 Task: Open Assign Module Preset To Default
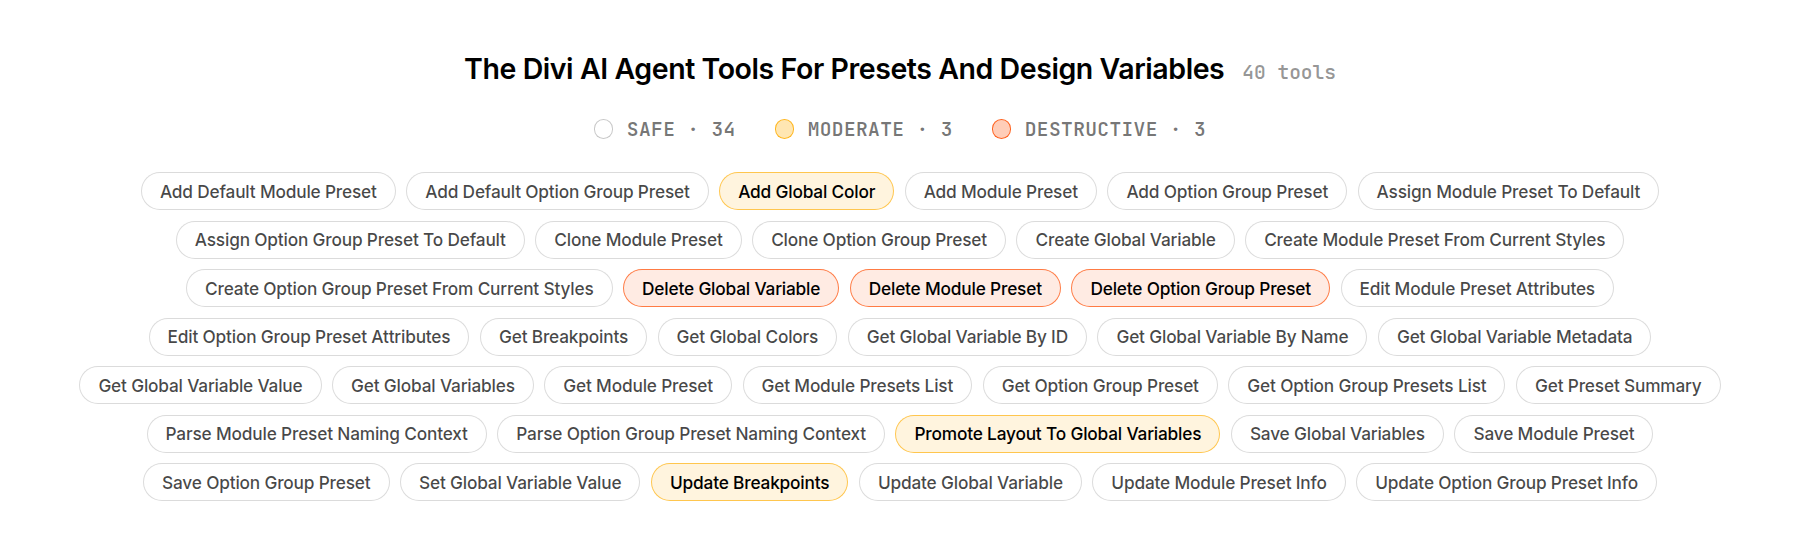(1508, 192)
